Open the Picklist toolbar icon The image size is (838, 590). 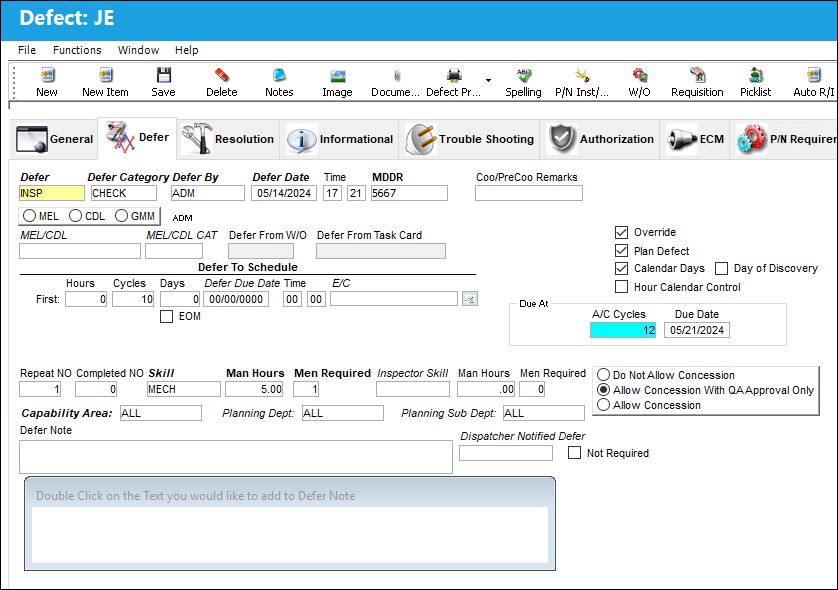756,75
